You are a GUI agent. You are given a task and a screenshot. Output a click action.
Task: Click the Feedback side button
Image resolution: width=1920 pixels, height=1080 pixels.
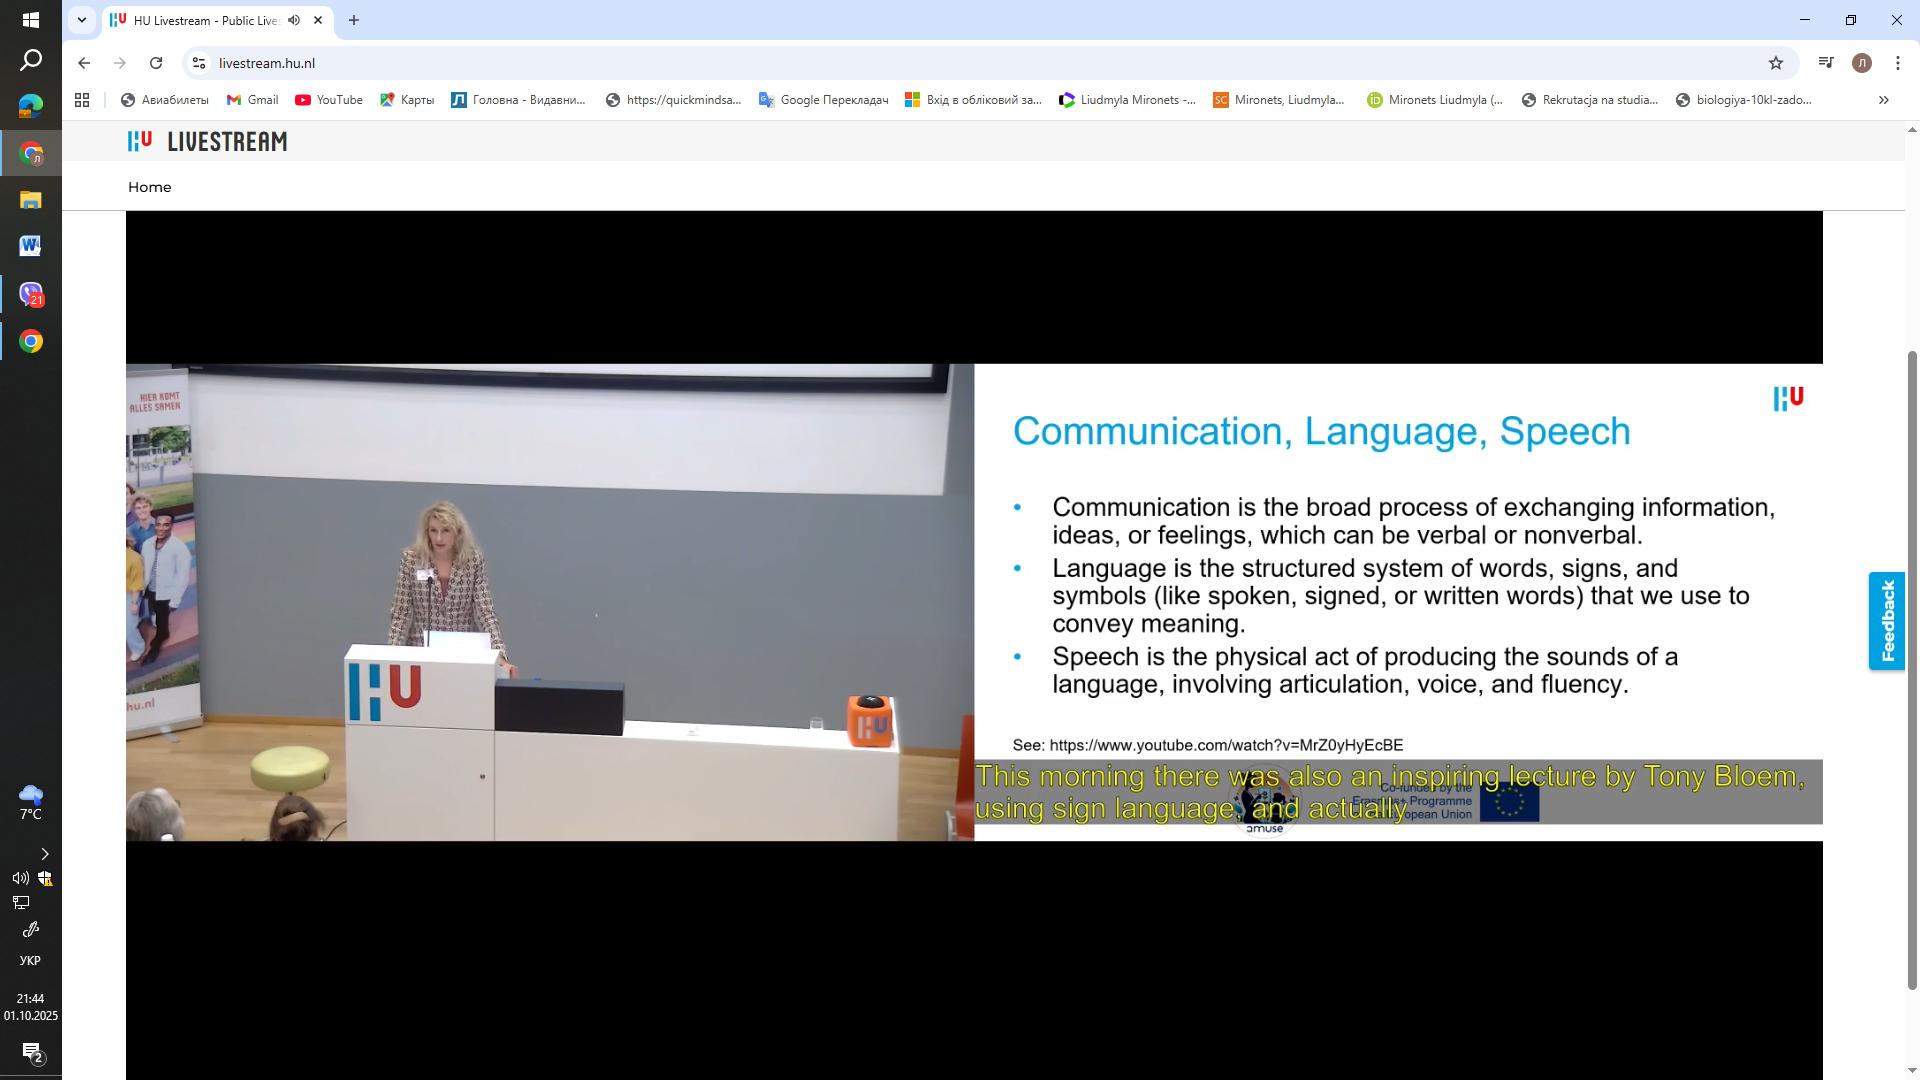click(1887, 621)
